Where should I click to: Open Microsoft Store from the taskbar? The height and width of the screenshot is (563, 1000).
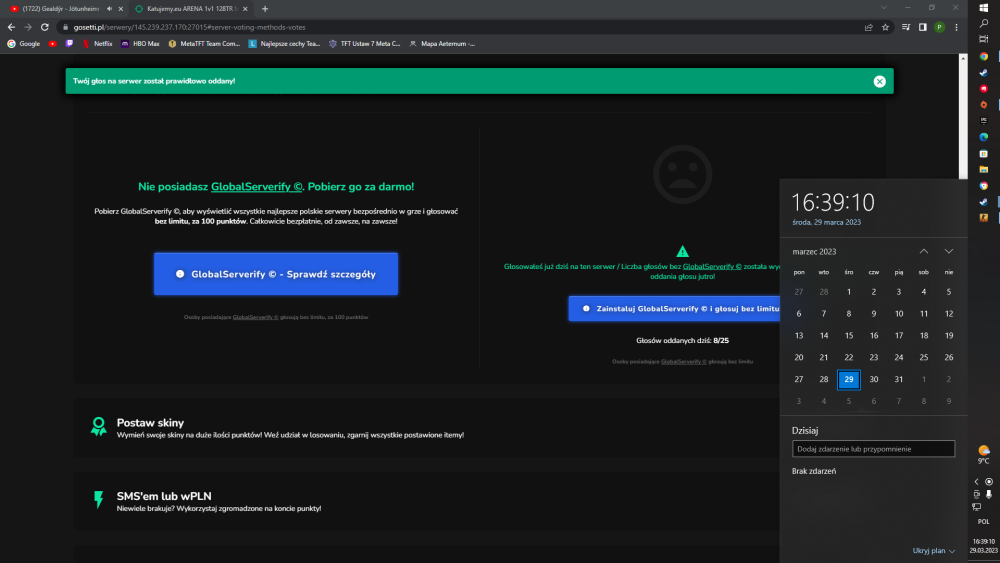984,154
